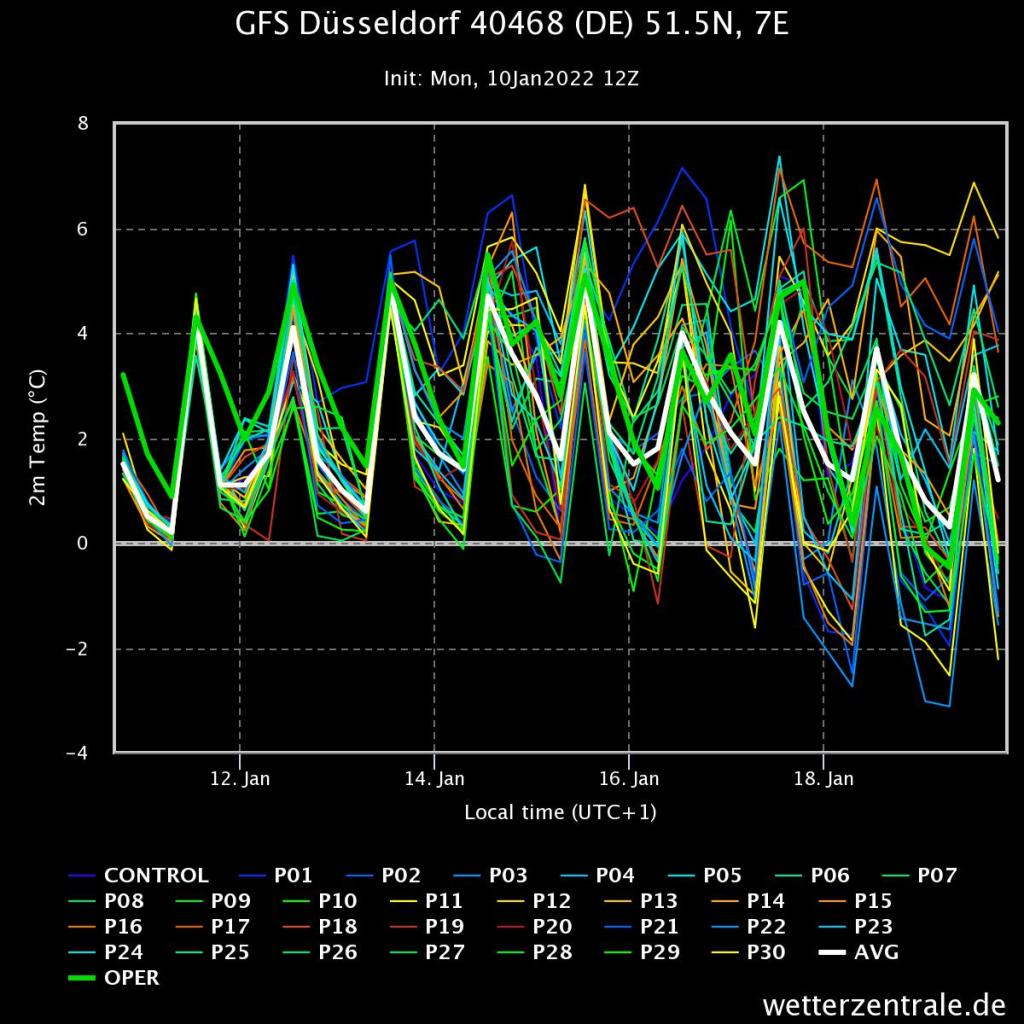Open the wetterzentrale.de watermark link
Image resolution: width=1024 pixels, height=1024 pixels.
882,1001
